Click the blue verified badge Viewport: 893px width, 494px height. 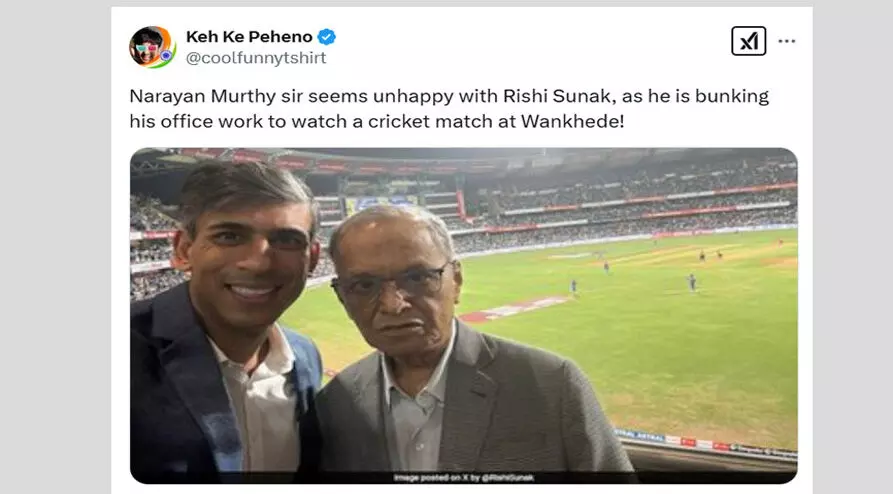pyautogui.click(x=327, y=37)
